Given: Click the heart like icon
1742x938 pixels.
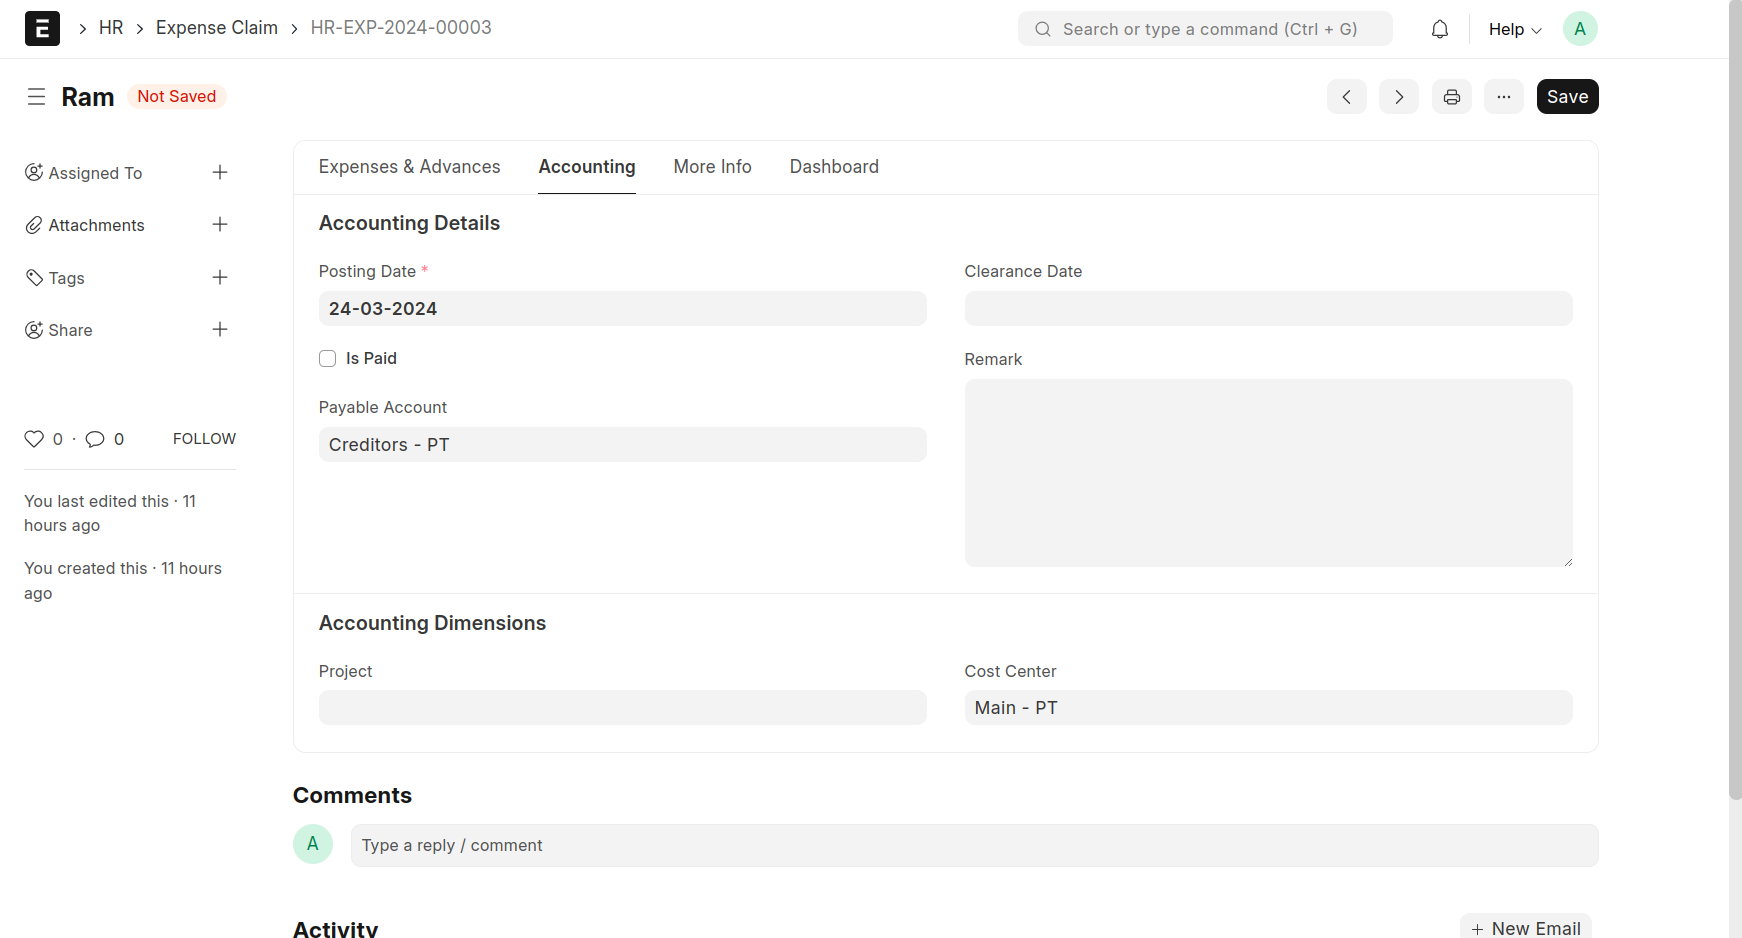Looking at the screenshot, I should [x=34, y=439].
